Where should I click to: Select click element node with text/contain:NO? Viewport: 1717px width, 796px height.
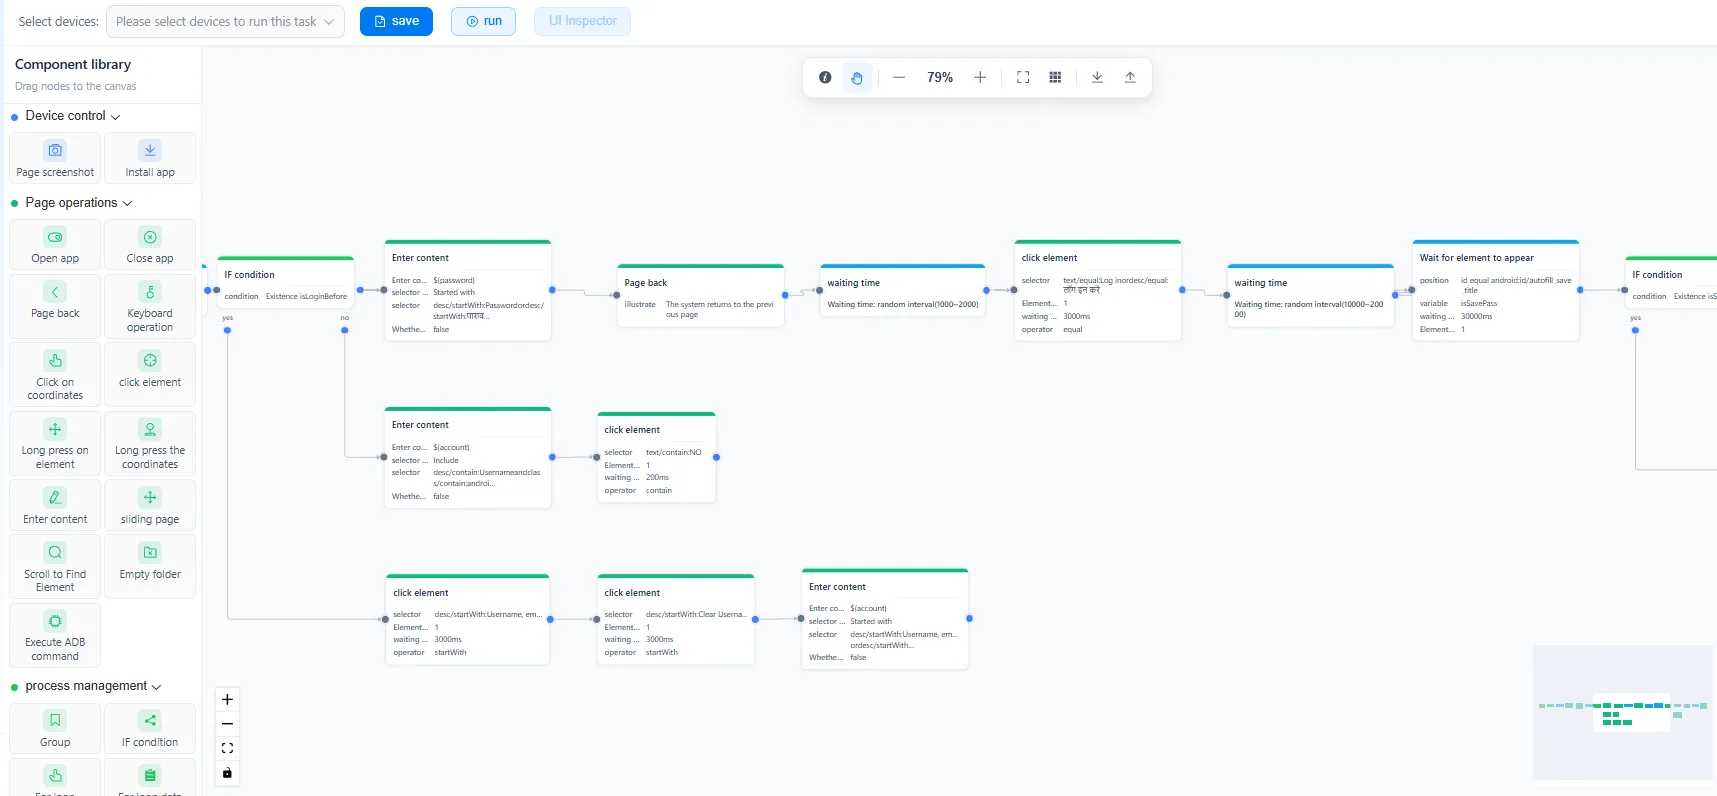pyautogui.click(x=656, y=457)
